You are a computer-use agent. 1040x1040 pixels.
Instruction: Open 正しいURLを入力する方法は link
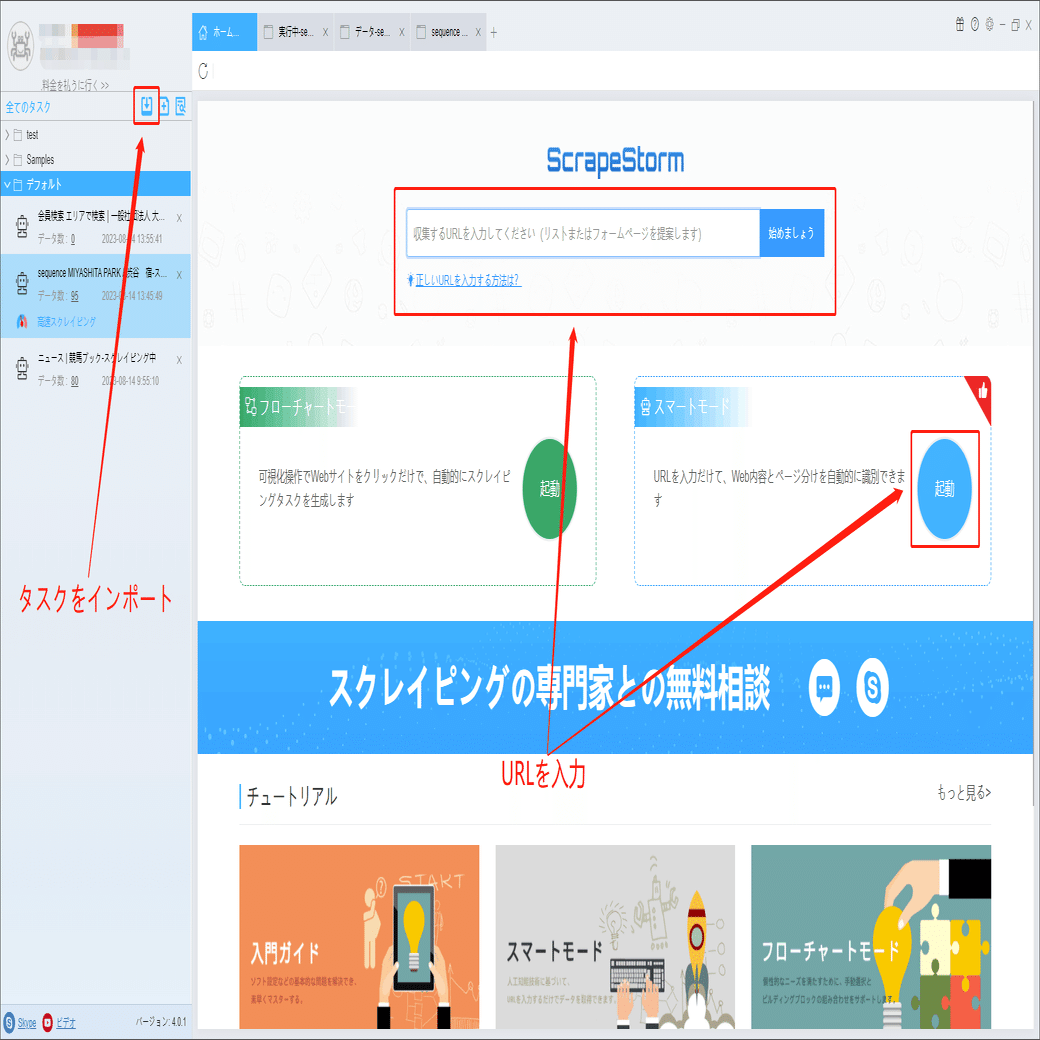tap(468, 280)
